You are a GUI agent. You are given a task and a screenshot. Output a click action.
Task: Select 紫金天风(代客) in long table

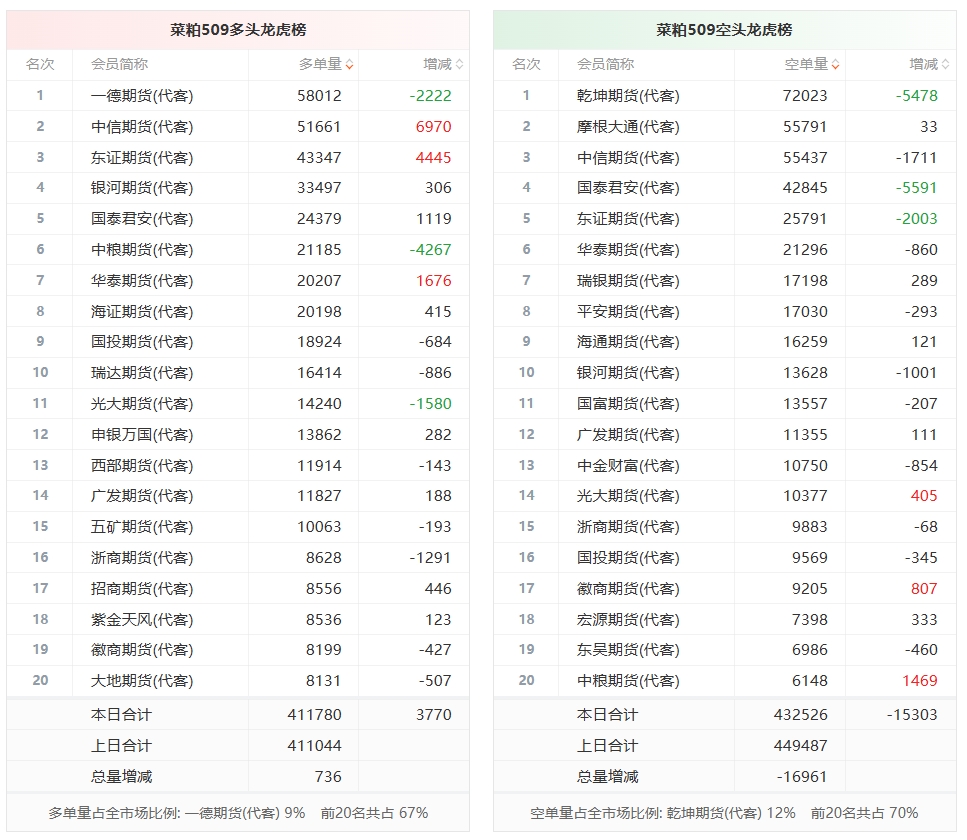[142, 619]
